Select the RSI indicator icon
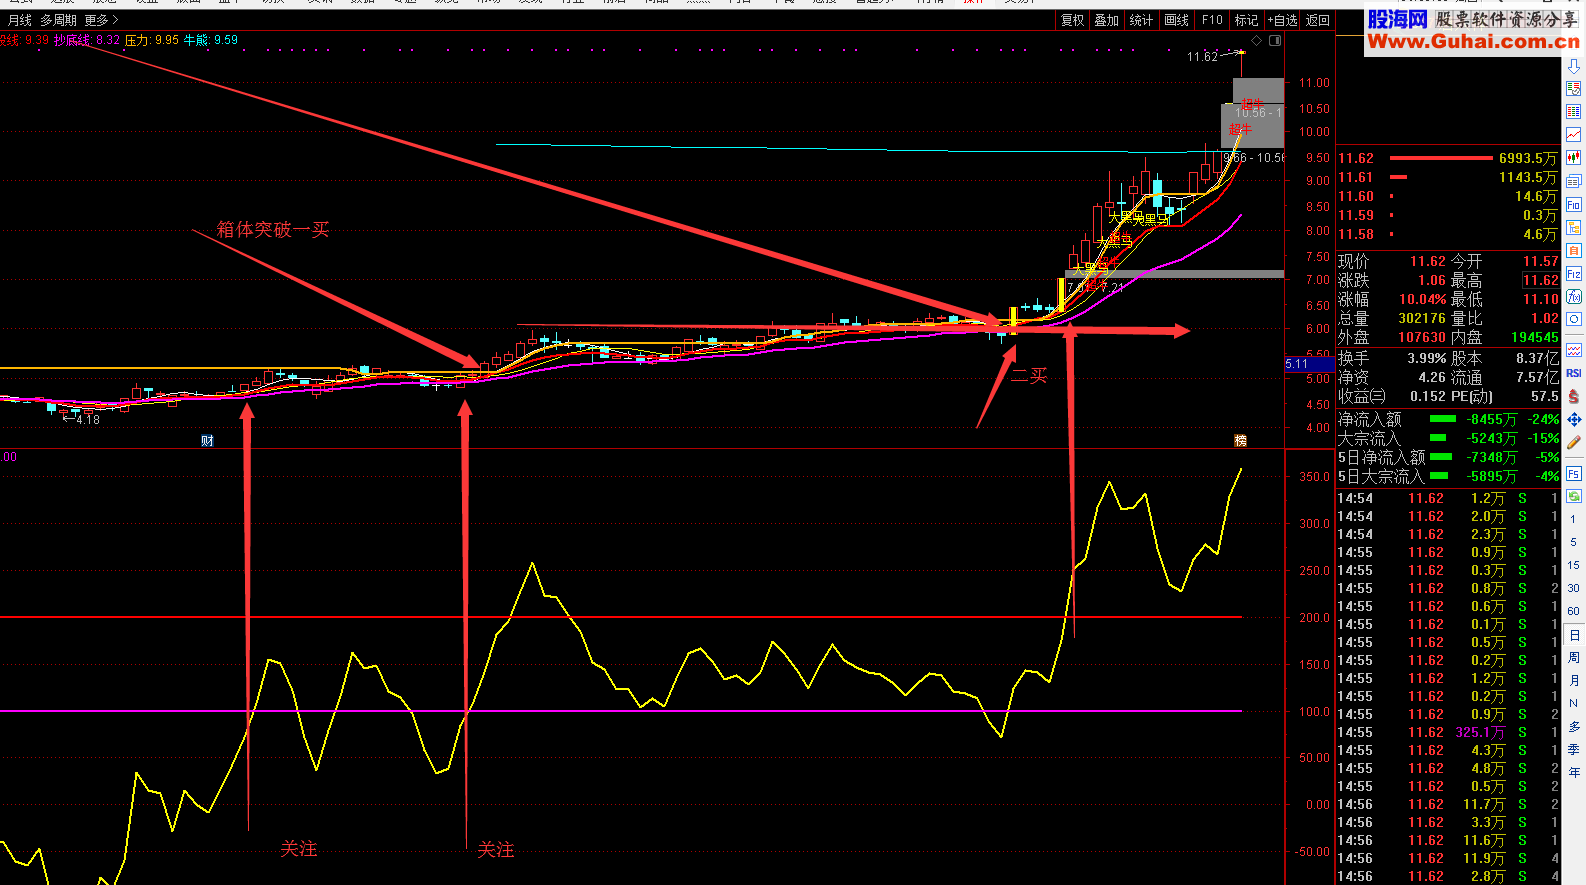This screenshot has height=885, width=1586. [x=1574, y=373]
